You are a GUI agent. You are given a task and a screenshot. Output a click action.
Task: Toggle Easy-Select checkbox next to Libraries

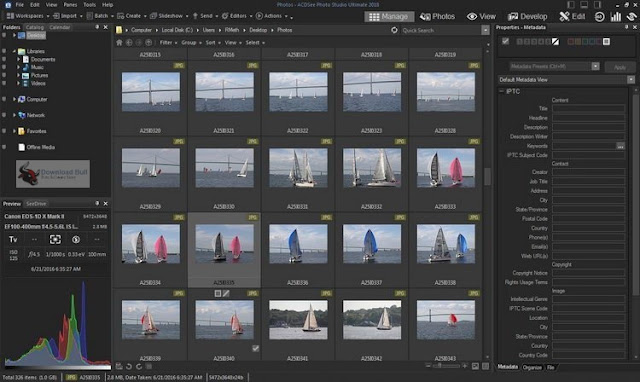point(4,51)
